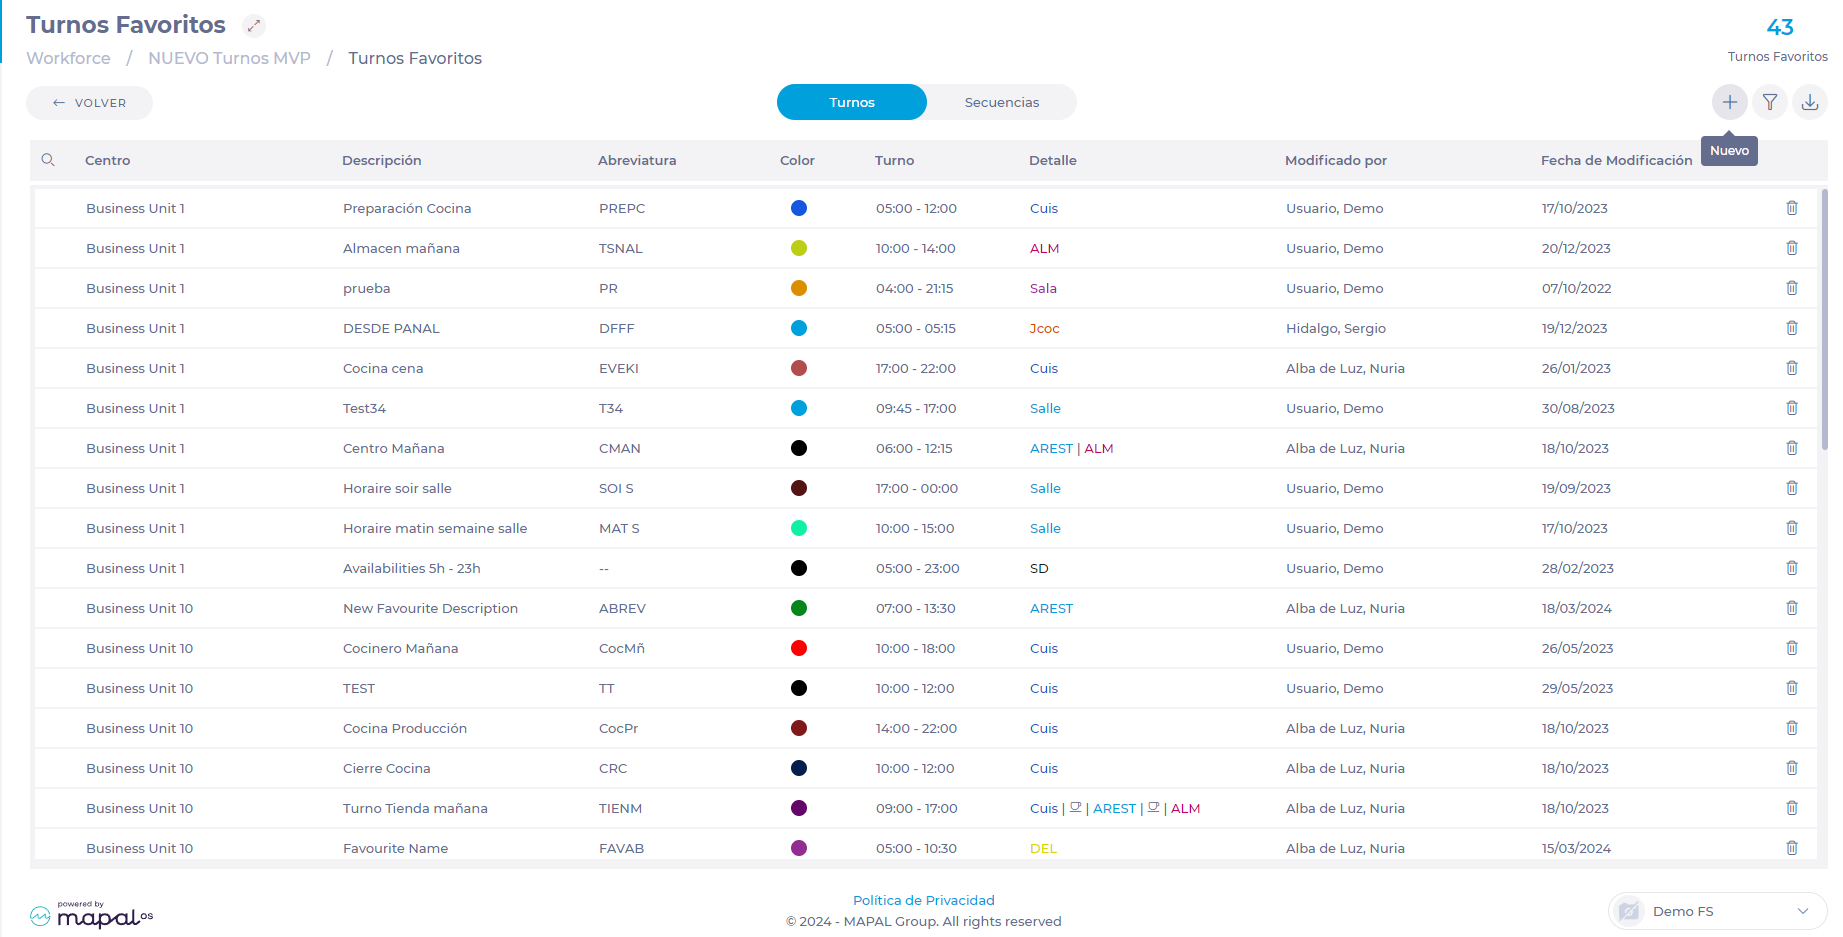The image size is (1843, 937).
Task: Click the mapal OS logo
Action: (x=91, y=914)
